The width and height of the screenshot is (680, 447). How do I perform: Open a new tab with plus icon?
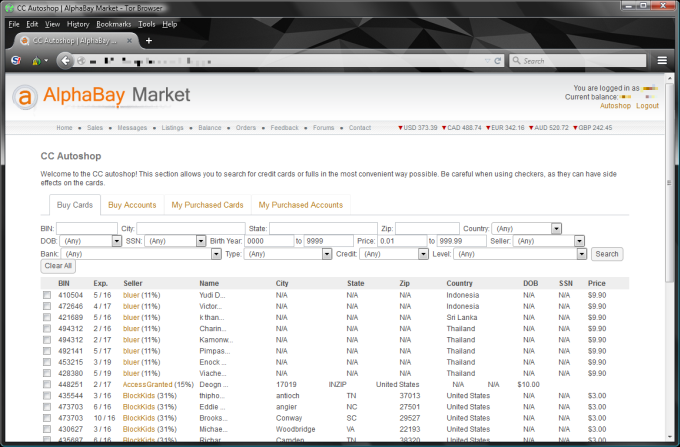149,40
